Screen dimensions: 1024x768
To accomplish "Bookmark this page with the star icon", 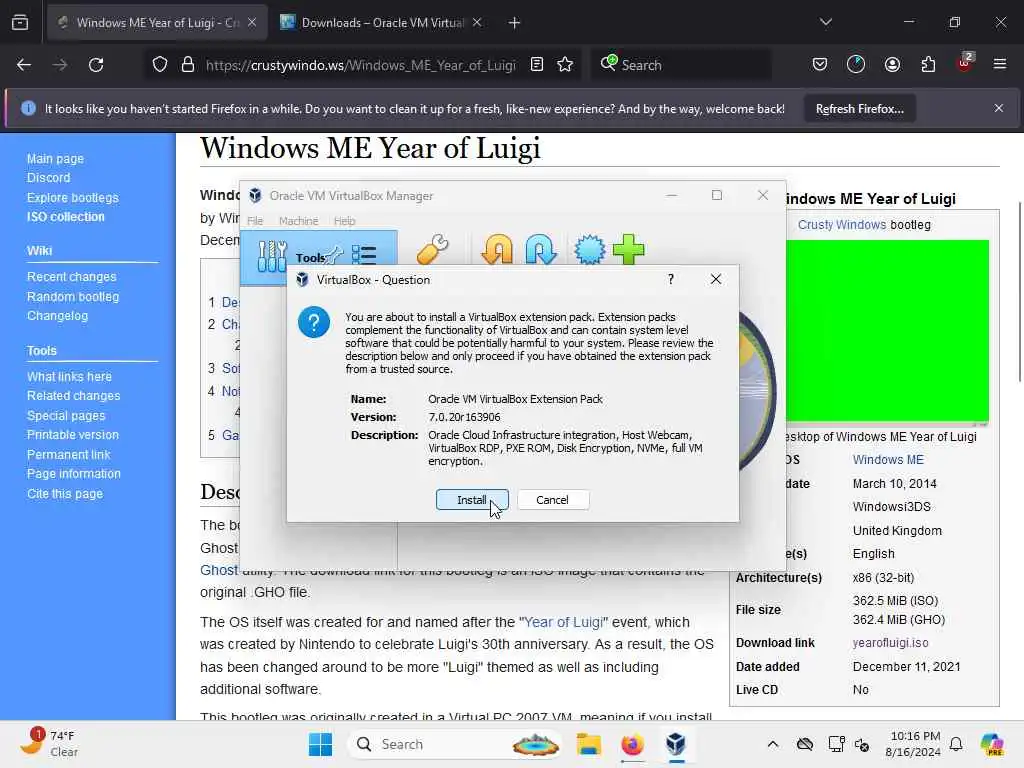I will (566, 65).
